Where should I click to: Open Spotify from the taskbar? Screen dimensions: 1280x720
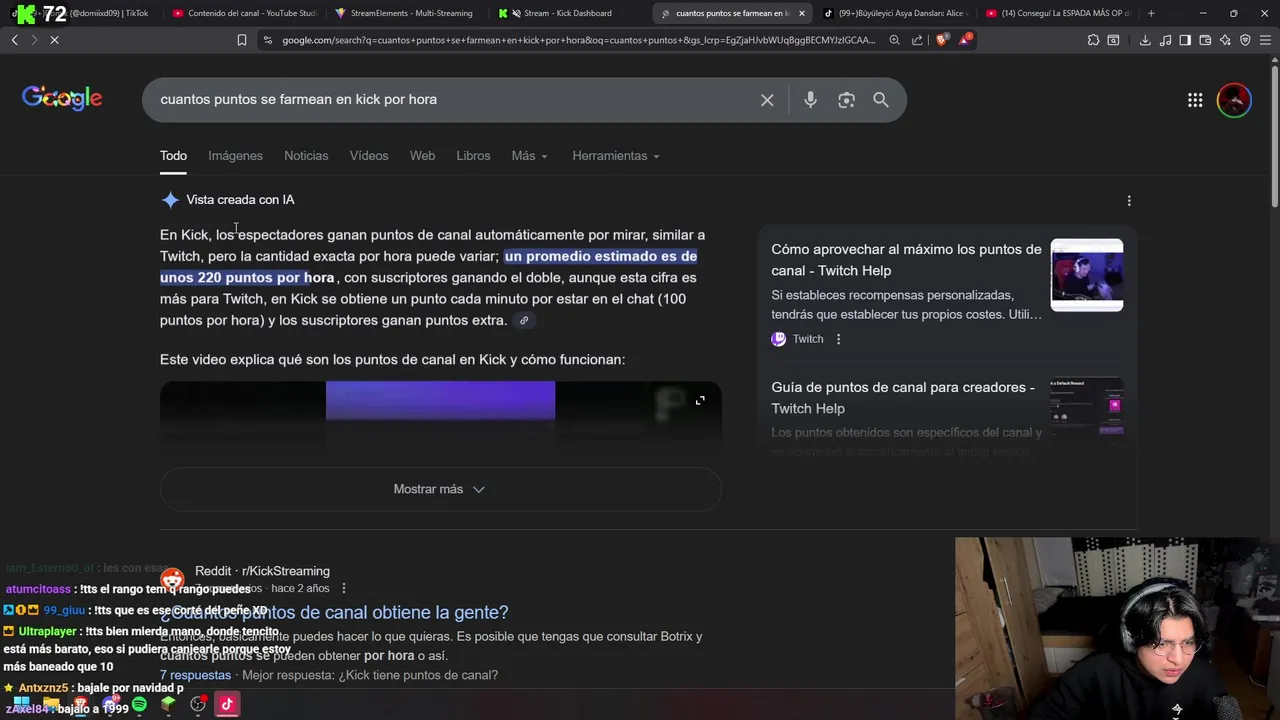139,704
